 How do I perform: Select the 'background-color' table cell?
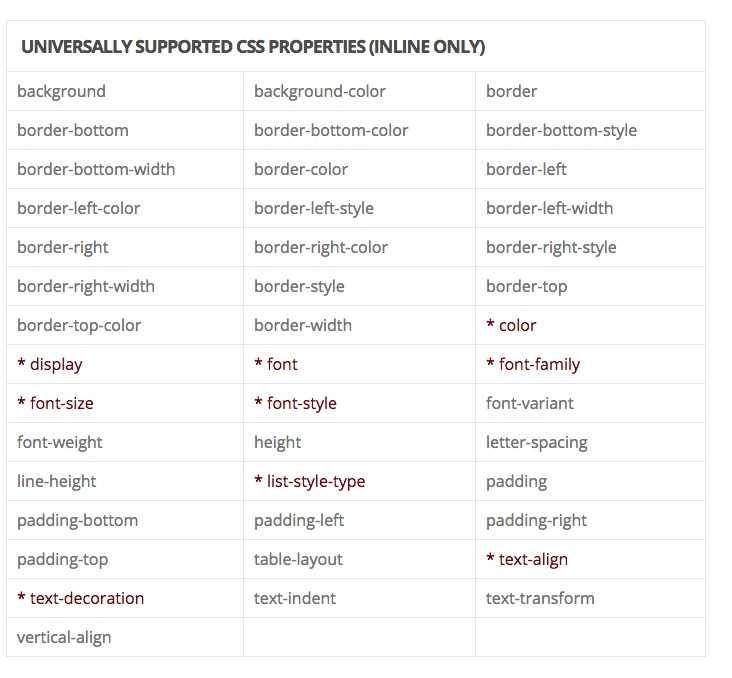point(359,91)
